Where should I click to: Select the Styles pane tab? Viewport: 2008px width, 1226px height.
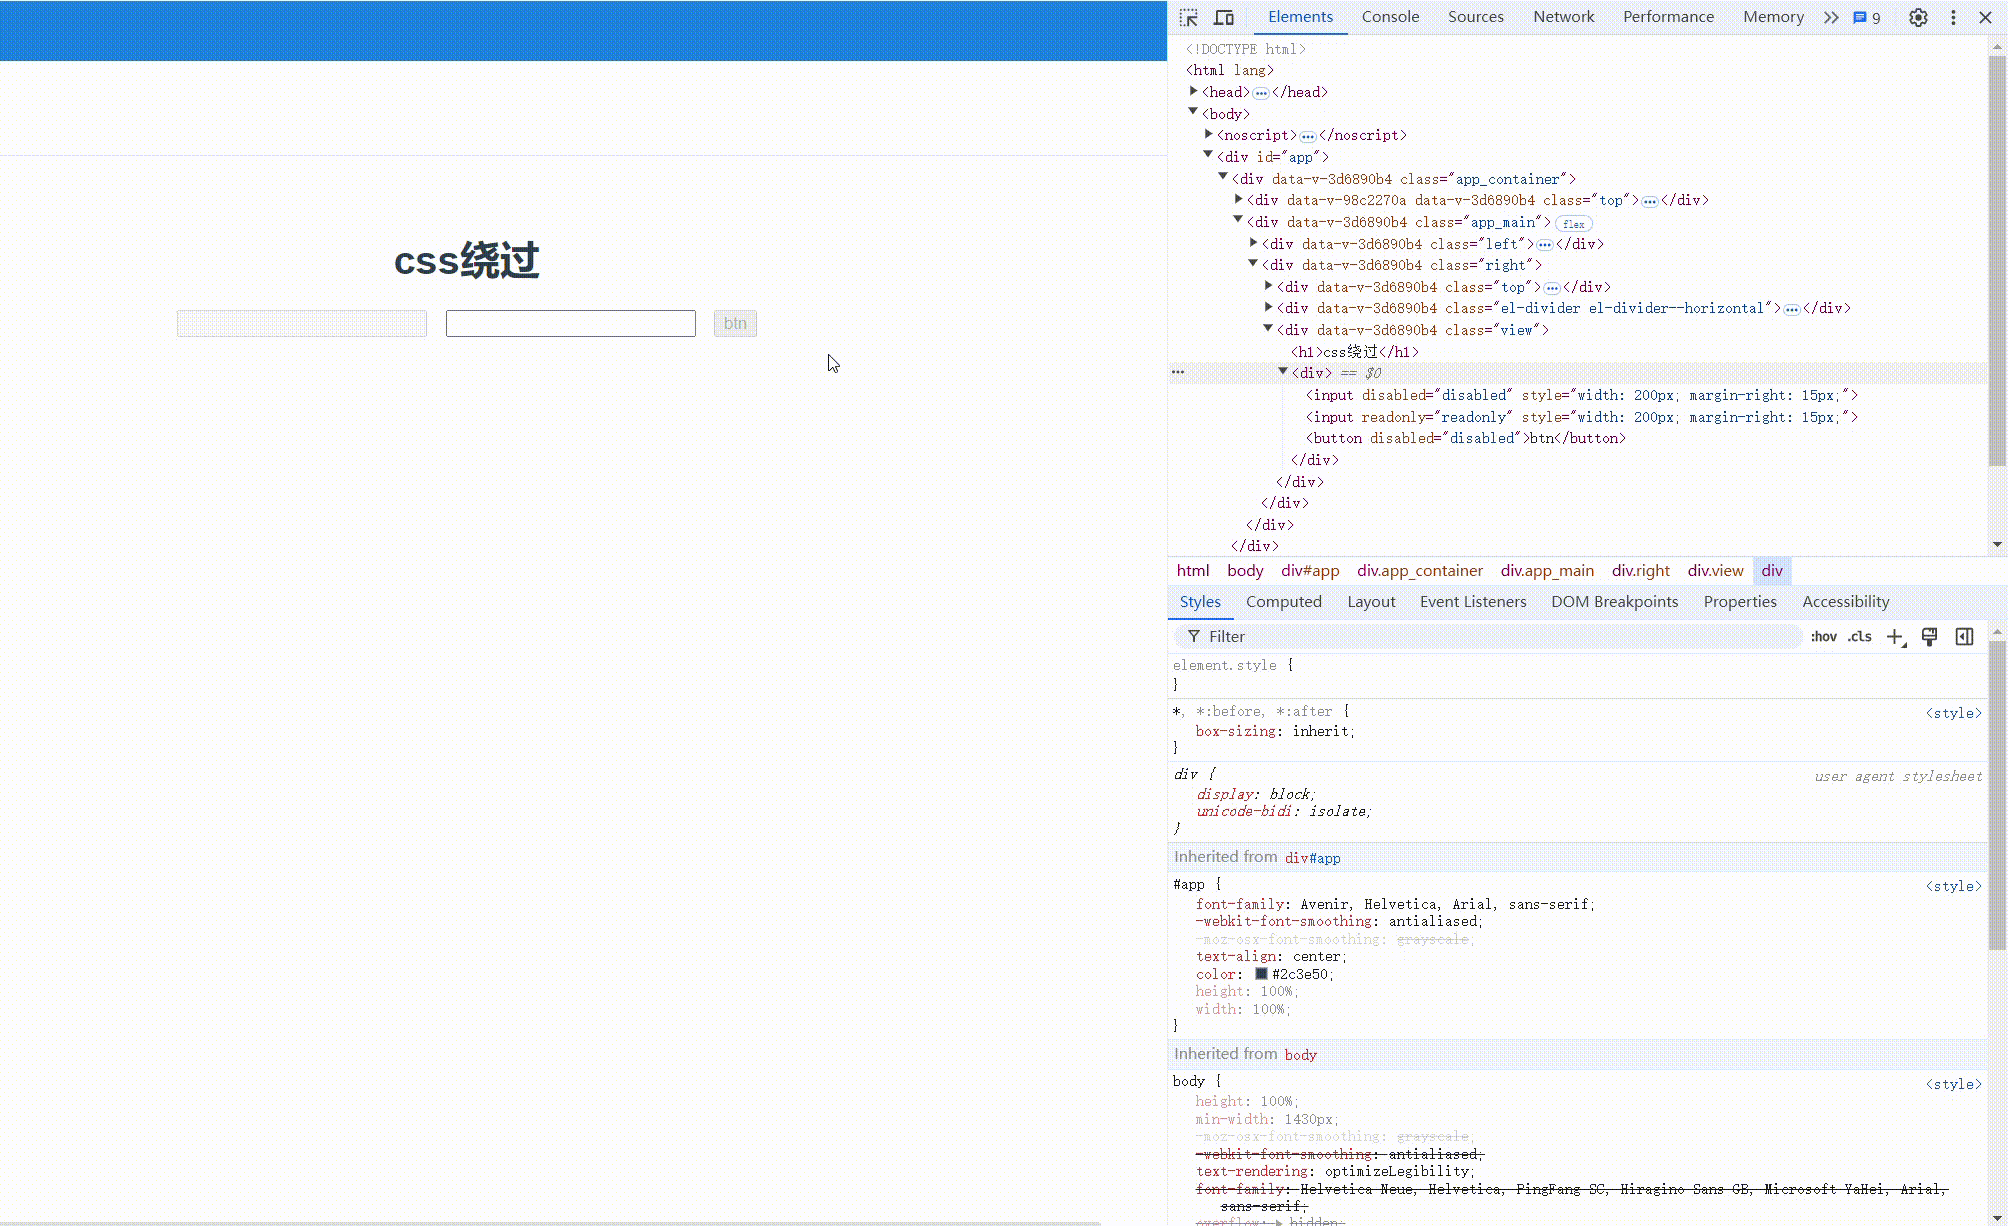point(1200,602)
